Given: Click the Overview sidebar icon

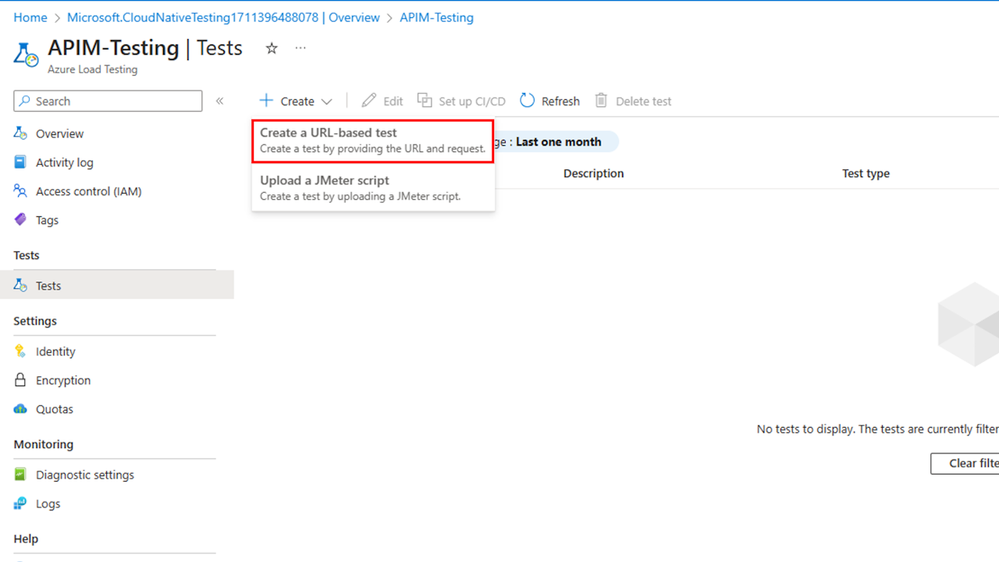Looking at the screenshot, I should coord(20,133).
